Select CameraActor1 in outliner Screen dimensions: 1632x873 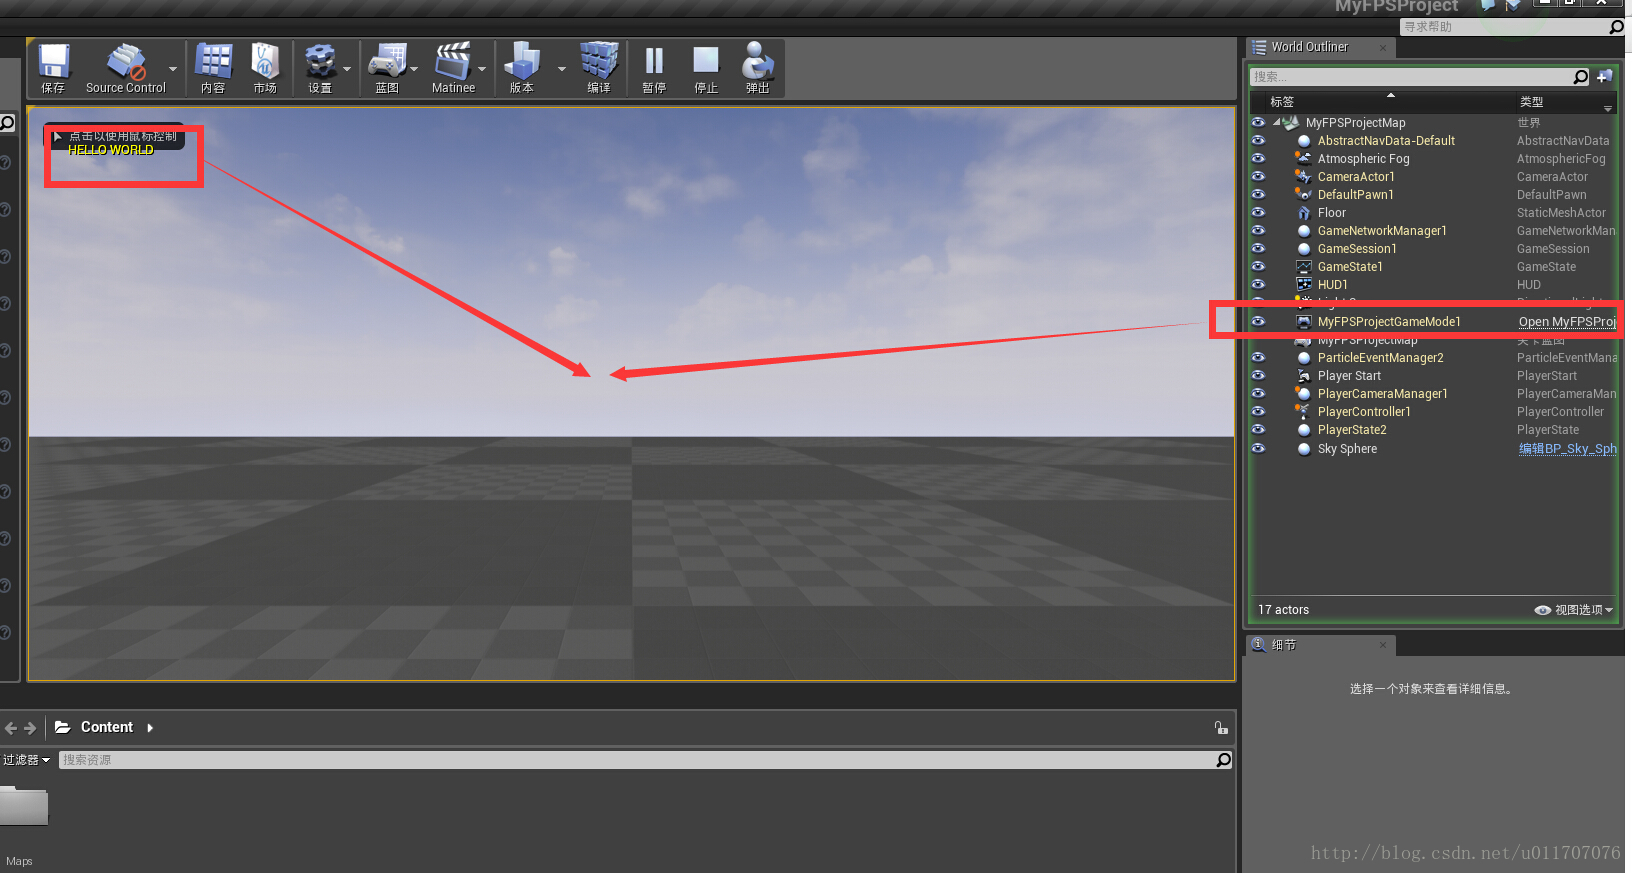(x=1356, y=177)
